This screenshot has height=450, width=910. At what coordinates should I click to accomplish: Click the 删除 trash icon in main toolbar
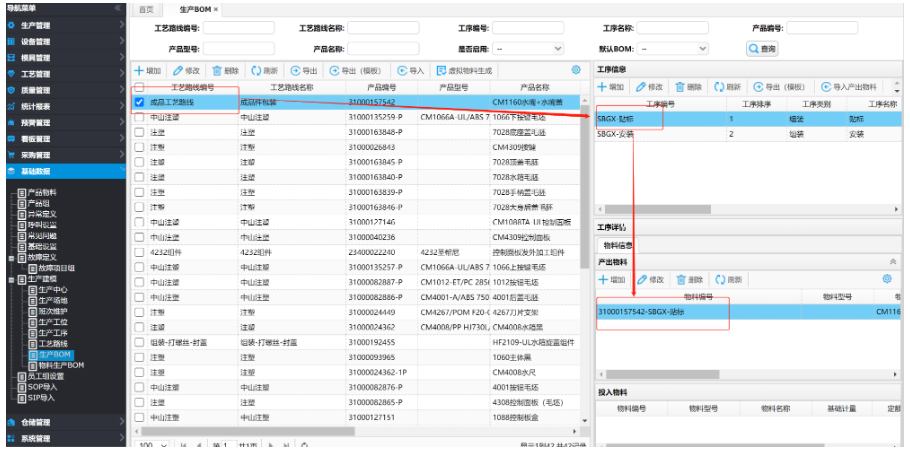(x=217, y=70)
